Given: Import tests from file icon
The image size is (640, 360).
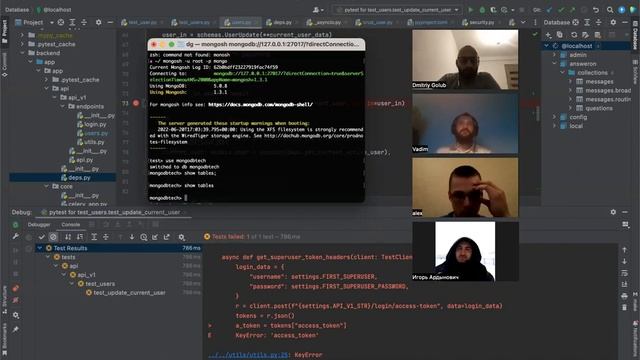Looking at the screenshot, I should [x=155, y=237].
